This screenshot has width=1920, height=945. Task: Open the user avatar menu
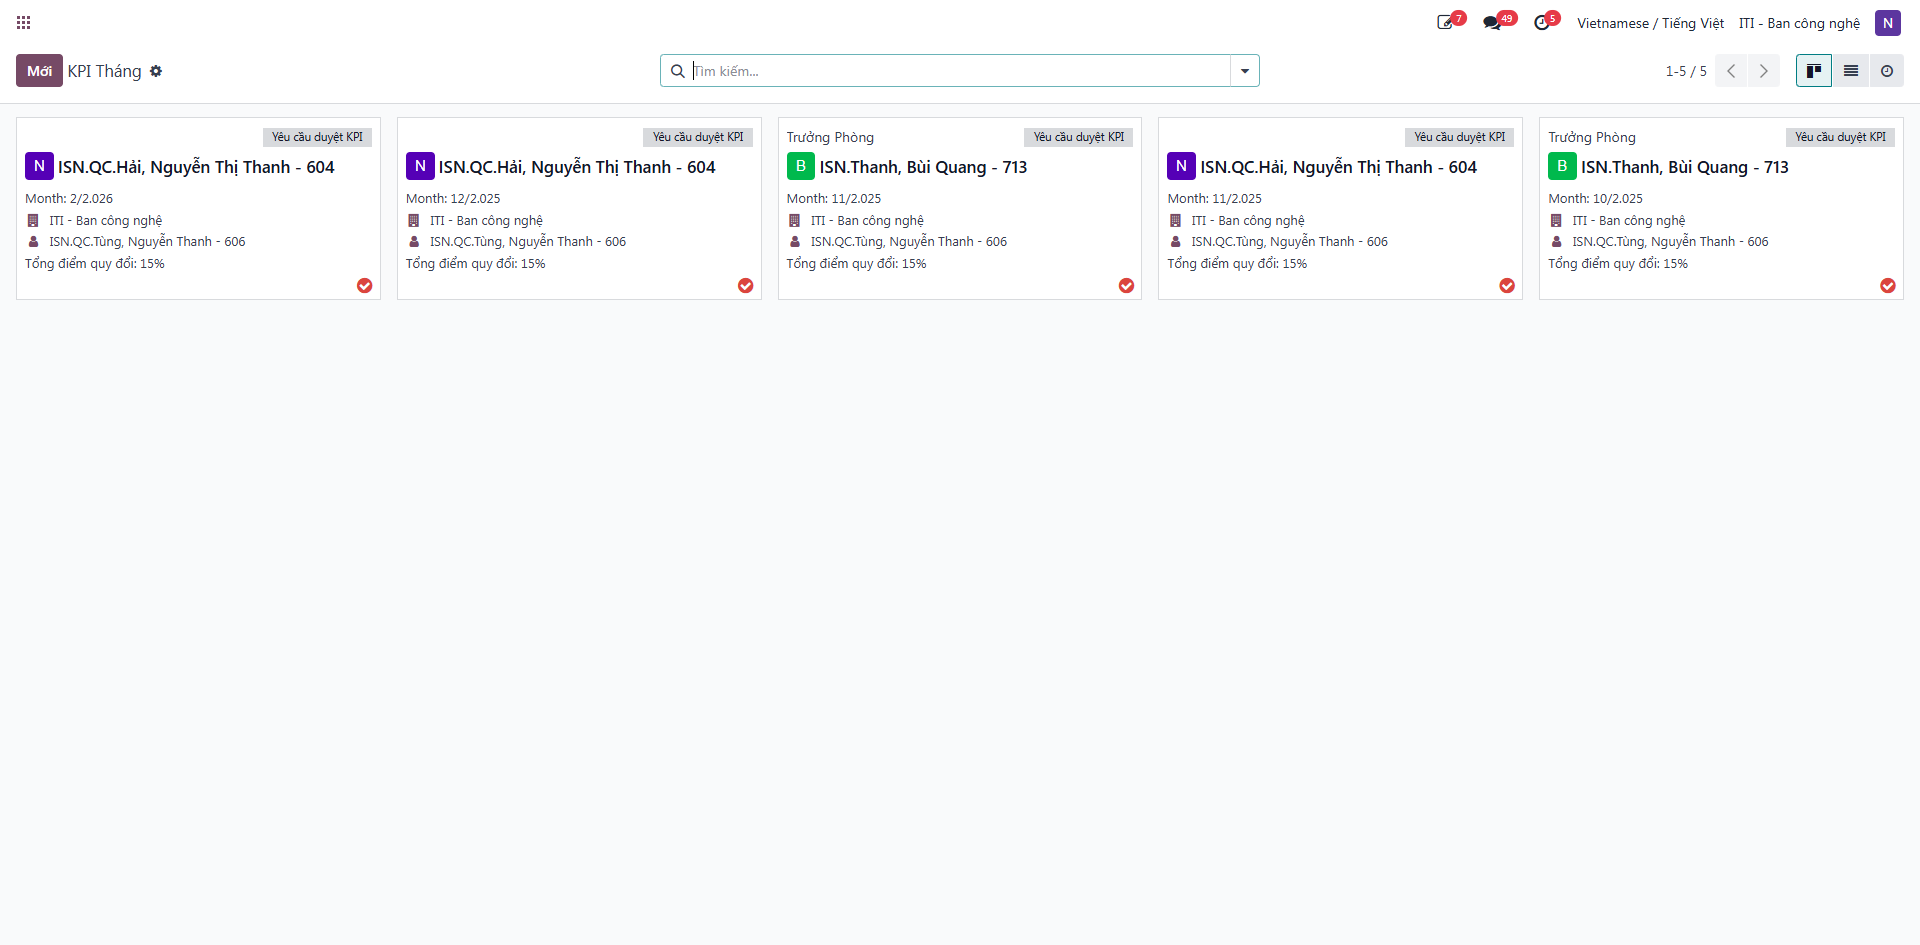(1887, 23)
